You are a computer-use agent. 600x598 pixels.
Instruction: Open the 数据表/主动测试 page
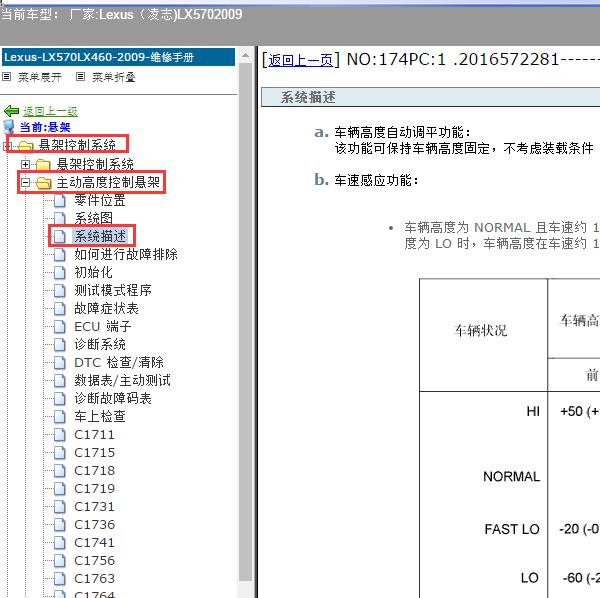click(x=122, y=380)
